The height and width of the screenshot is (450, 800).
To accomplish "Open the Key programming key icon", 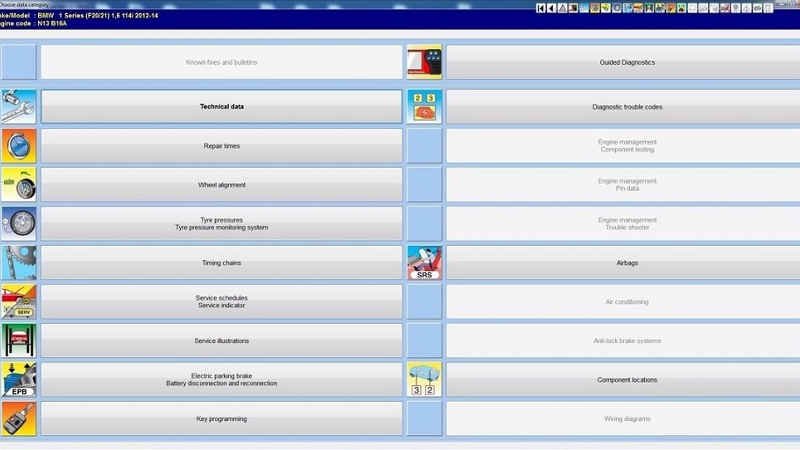I will point(18,418).
